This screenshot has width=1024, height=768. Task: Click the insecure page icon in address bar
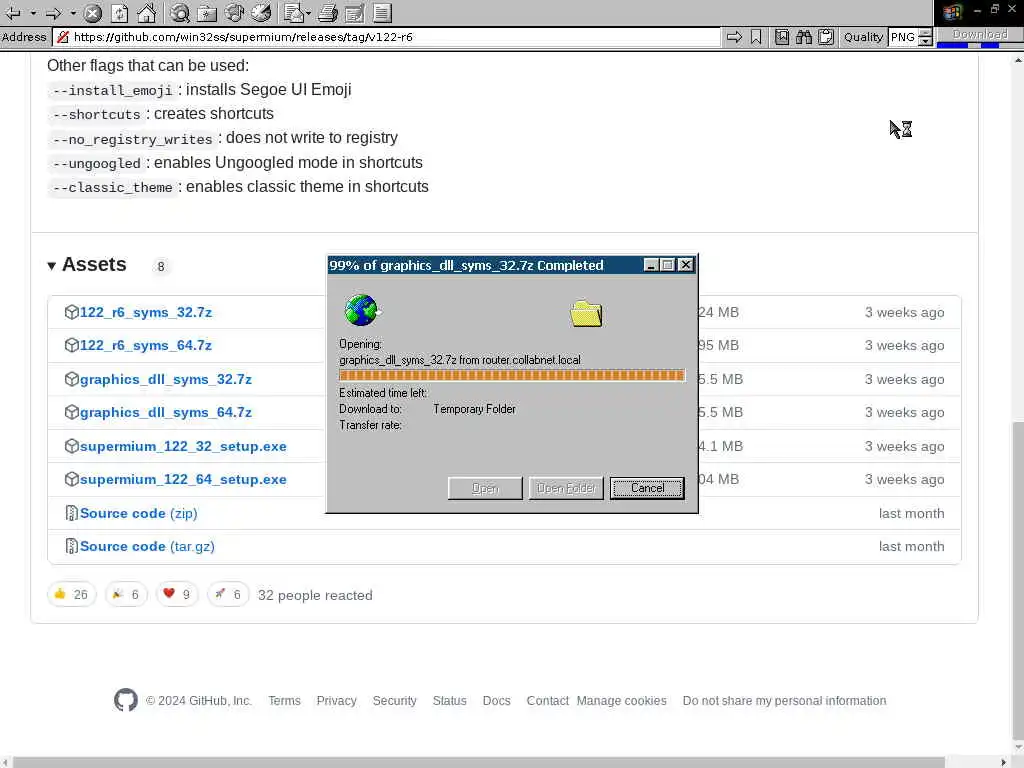(63, 37)
